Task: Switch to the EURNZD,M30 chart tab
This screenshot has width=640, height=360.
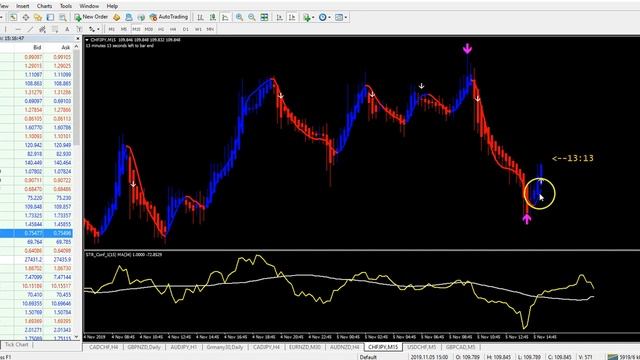Action: pyautogui.click(x=304, y=347)
